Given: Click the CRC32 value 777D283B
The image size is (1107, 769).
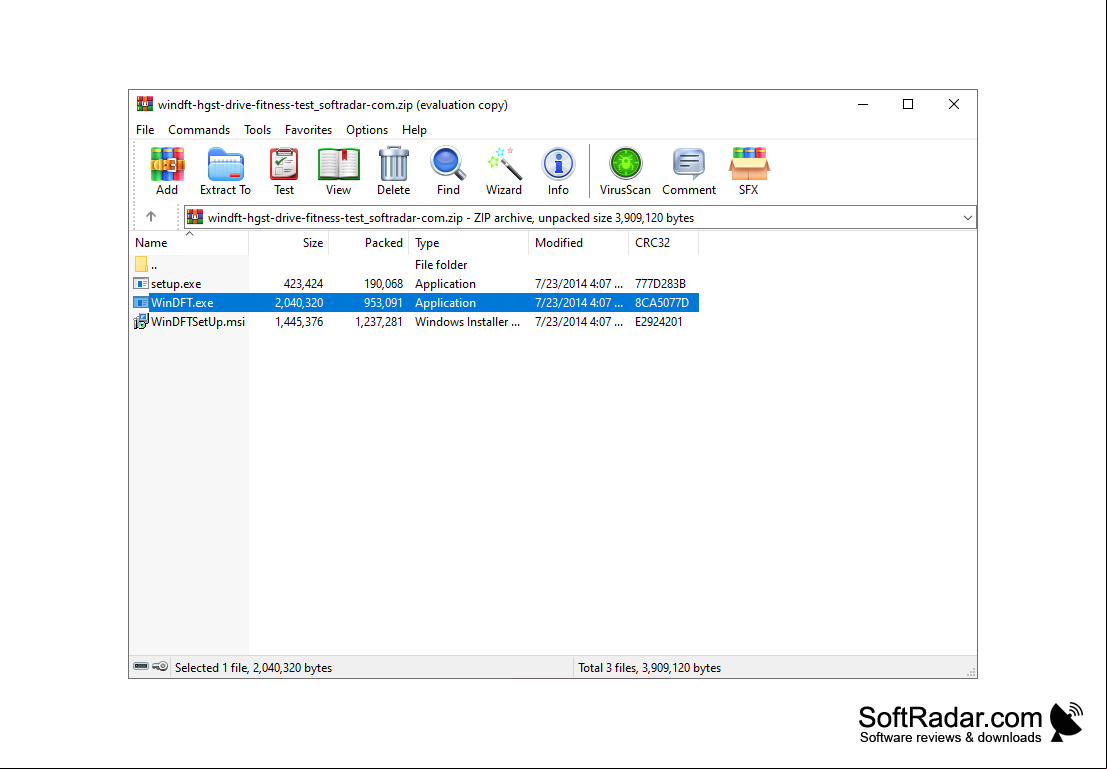Looking at the screenshot, I should (x=661, y=284).
